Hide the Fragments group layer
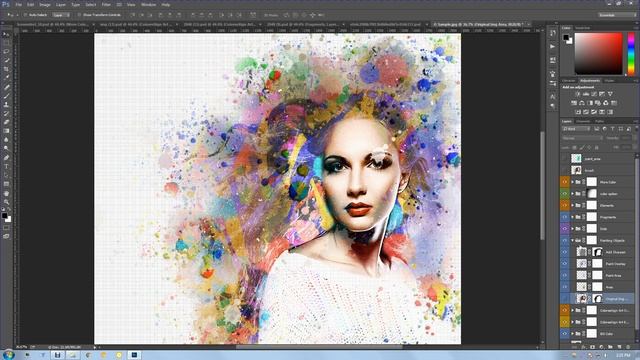Image resolution: width=640 pixels, height=360 pixels. 564,217
